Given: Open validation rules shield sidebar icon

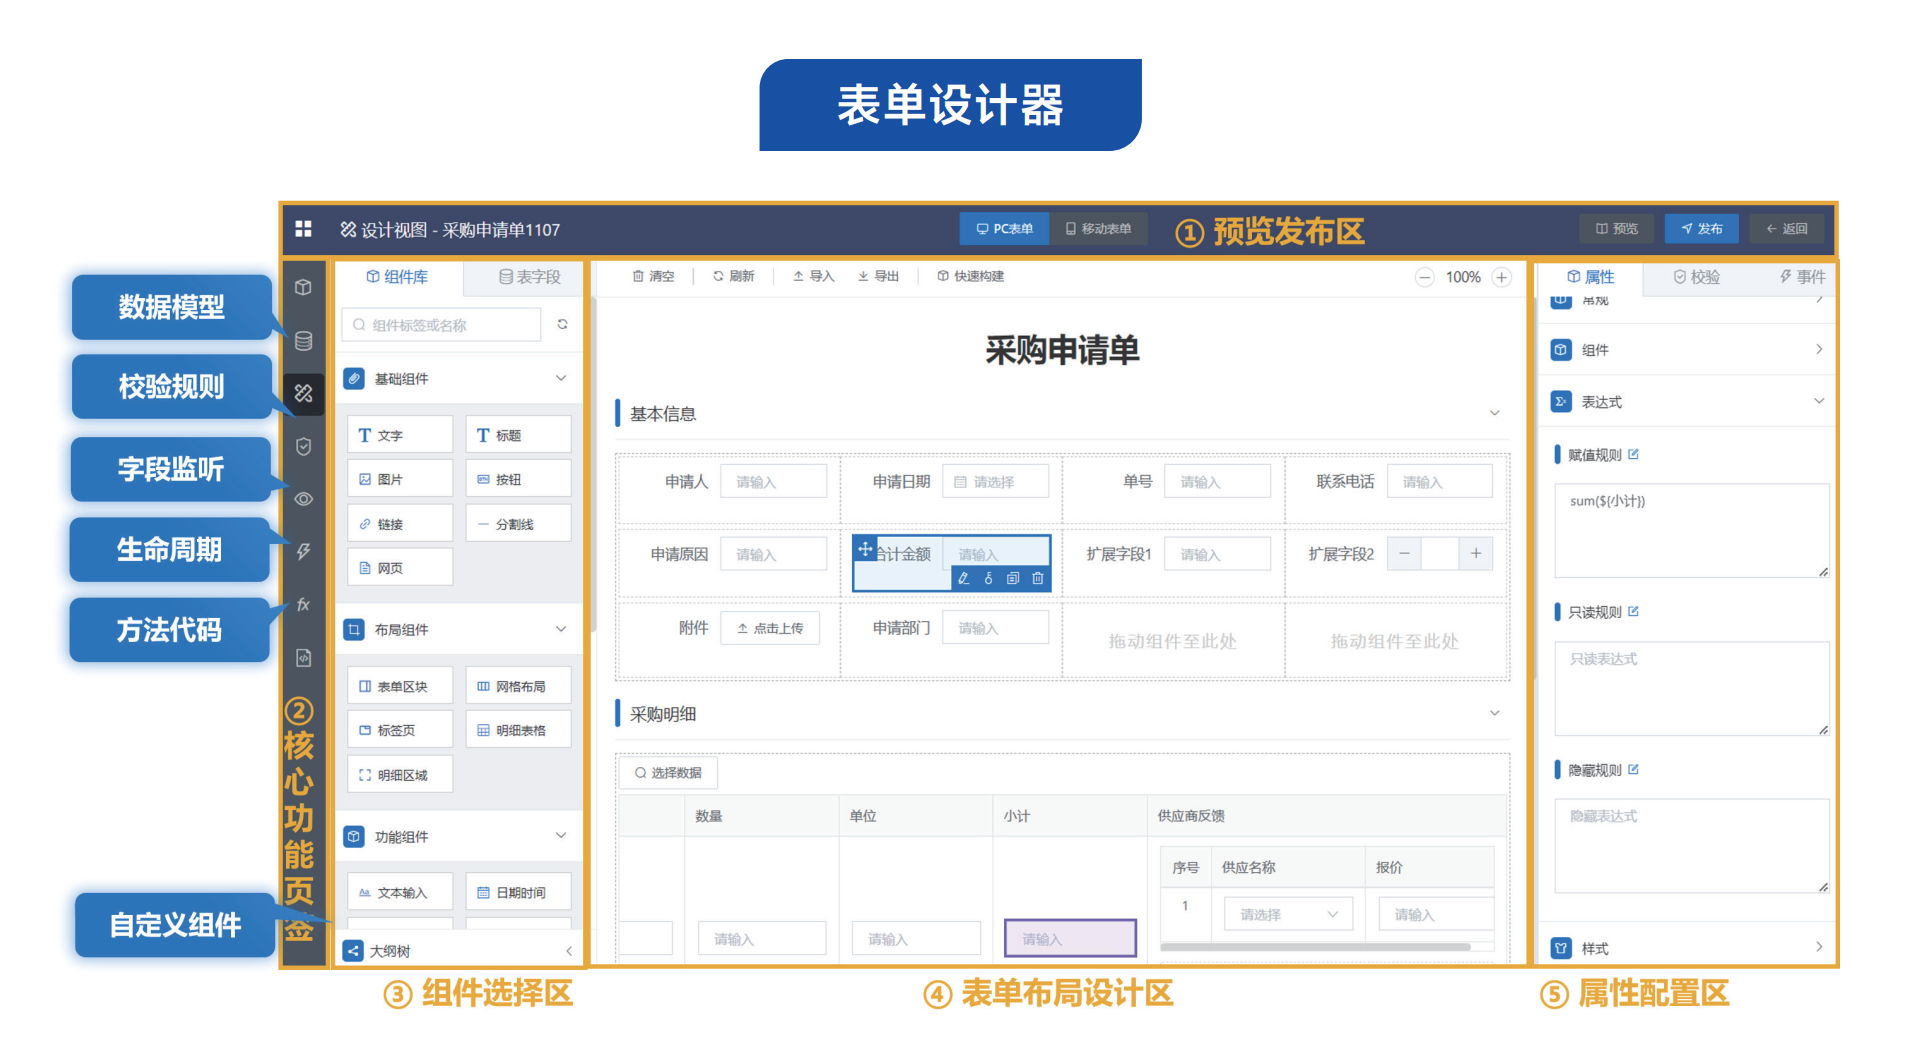Looking at the screenshot, I should [x=304, y=447].
